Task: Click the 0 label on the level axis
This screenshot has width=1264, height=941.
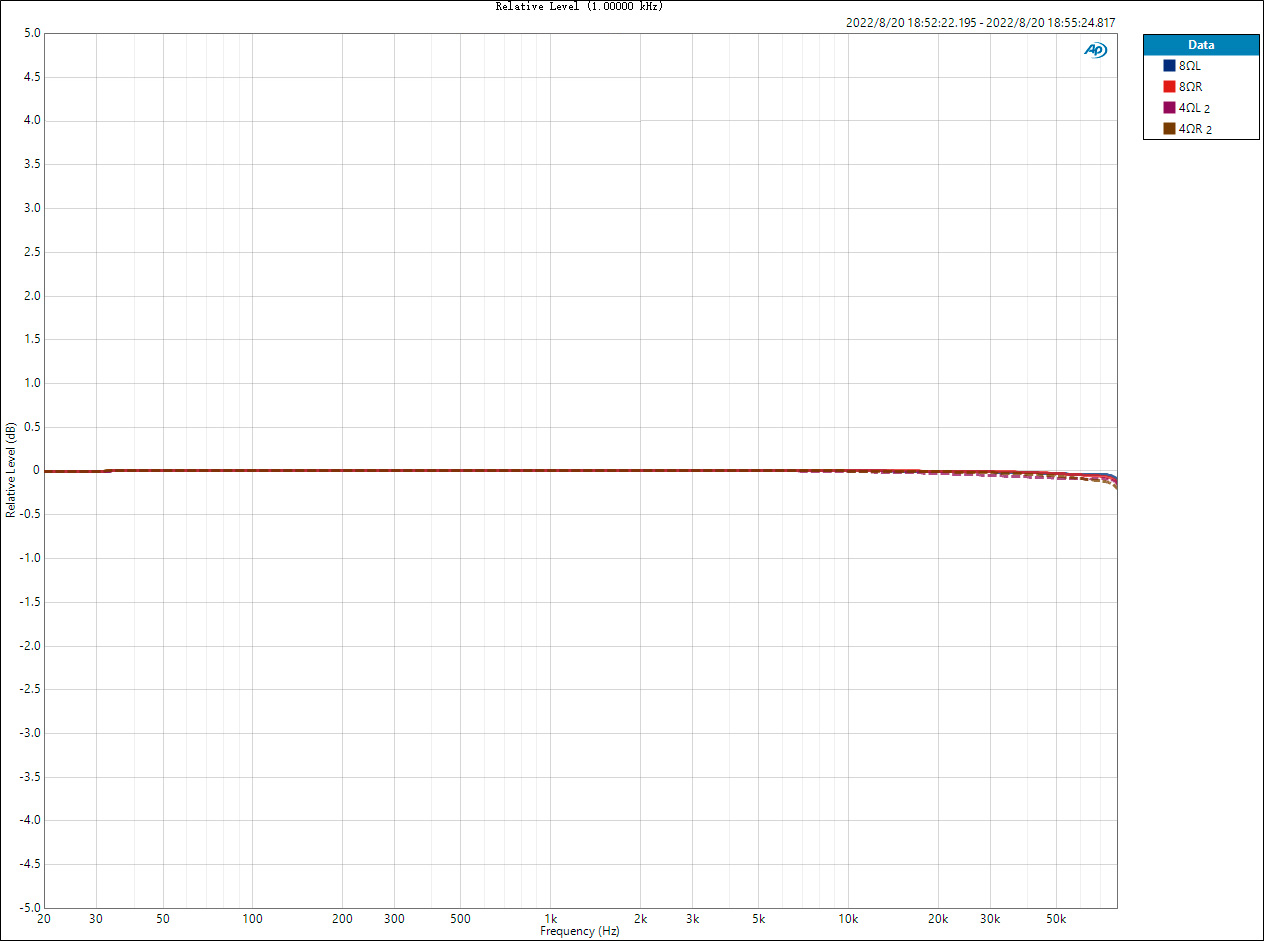Action: [x=36, y=470]
